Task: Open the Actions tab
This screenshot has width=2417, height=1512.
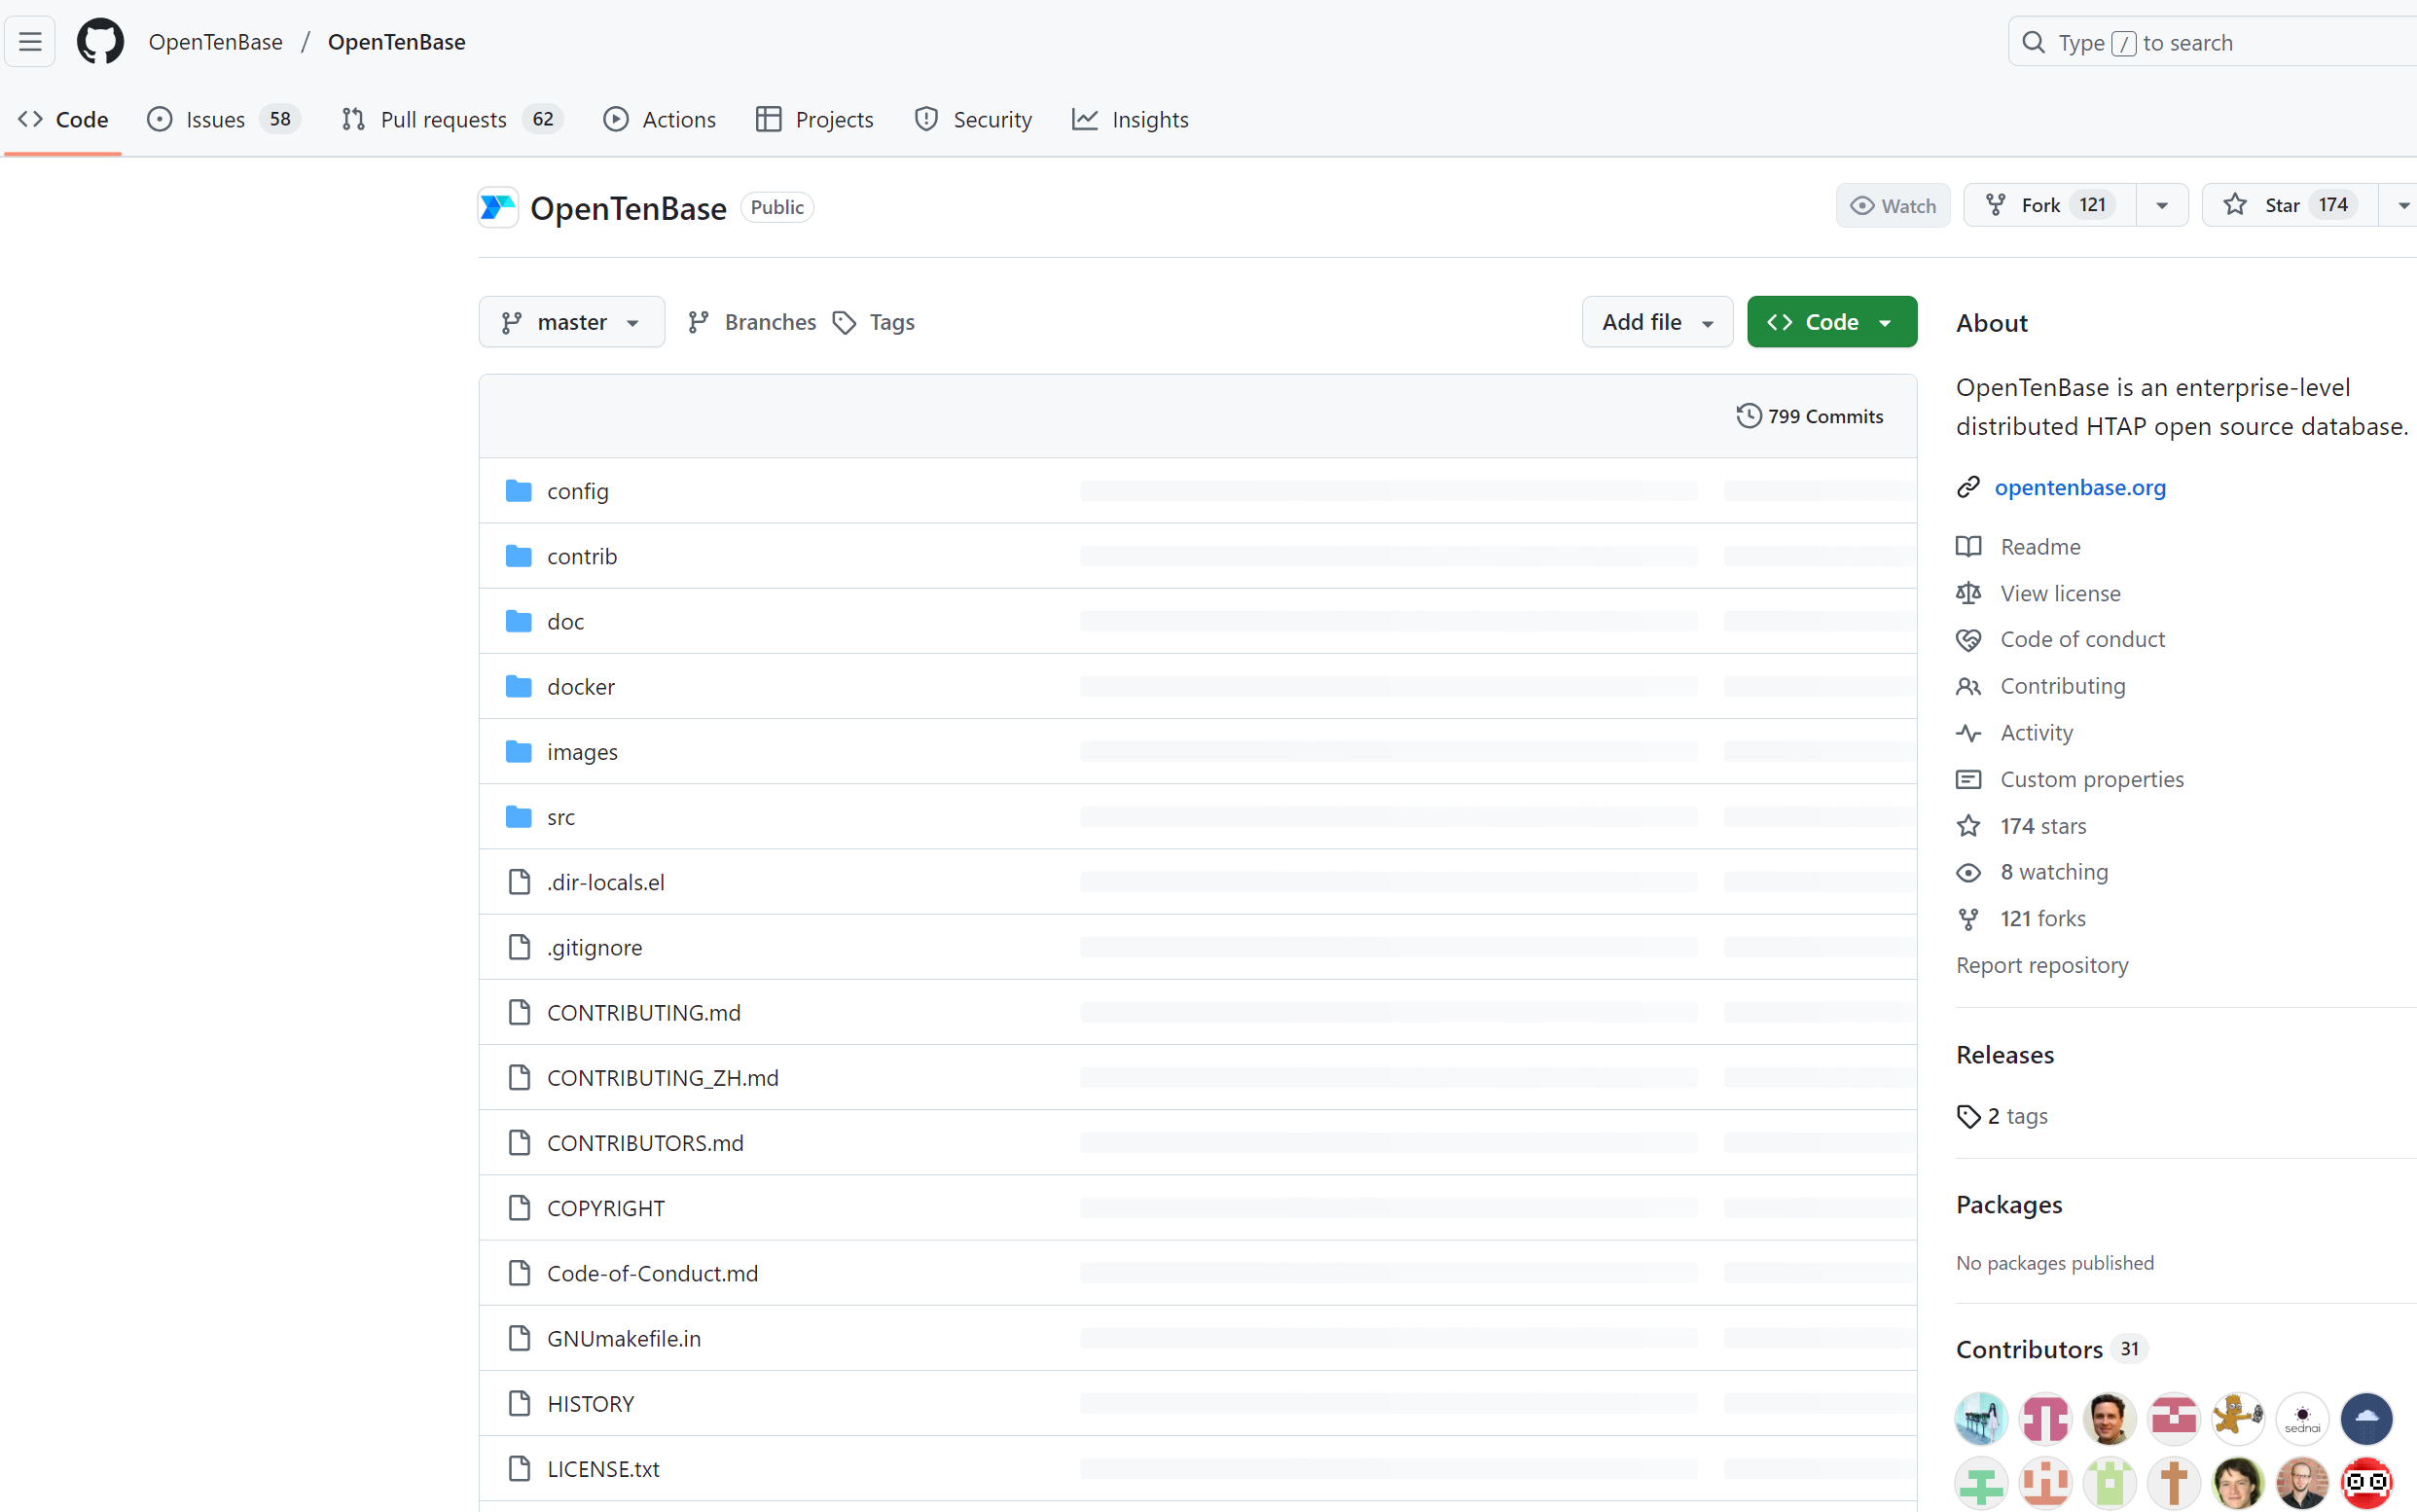Action: tap(660, 120)
